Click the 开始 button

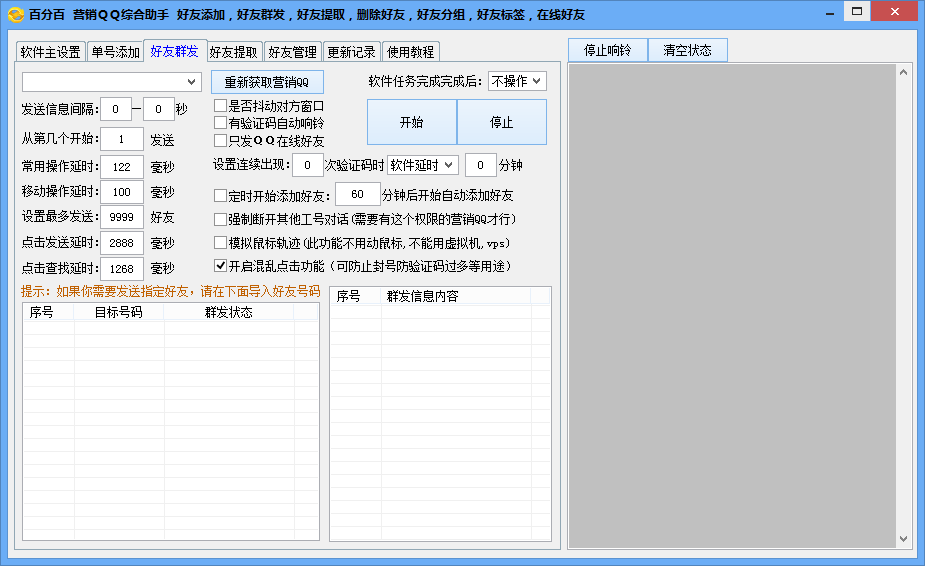coord(412,122)
